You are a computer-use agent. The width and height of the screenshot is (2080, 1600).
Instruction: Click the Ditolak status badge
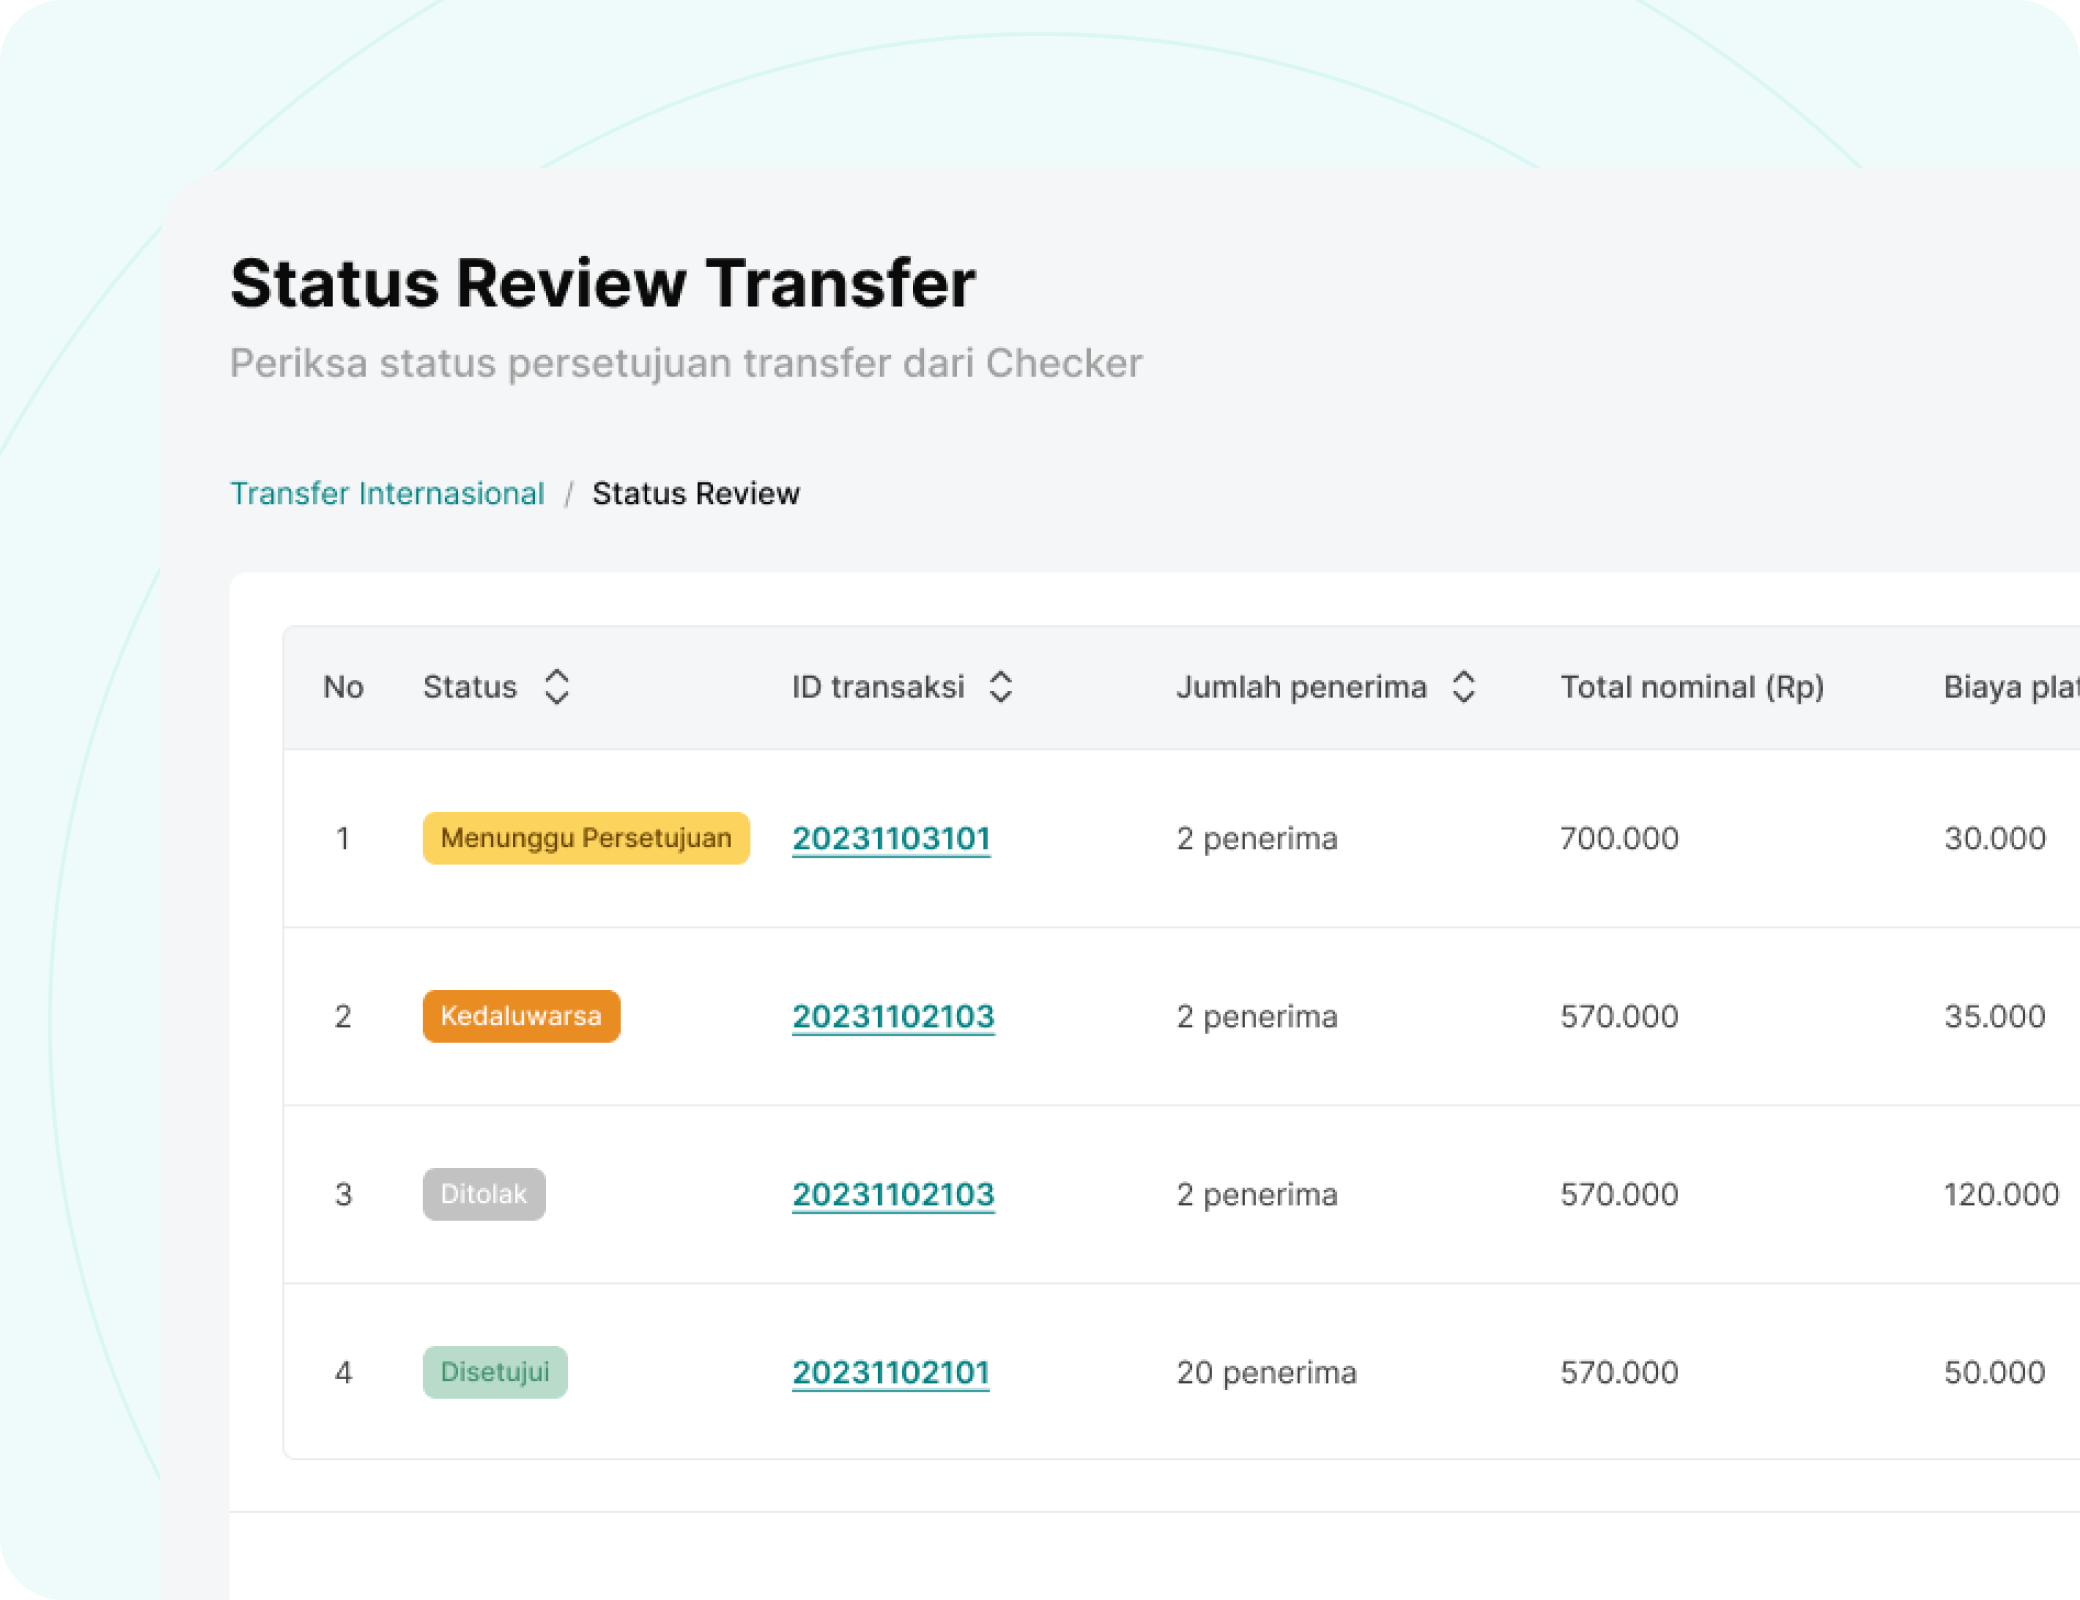pyautogui.click(x=484, y=1194)
